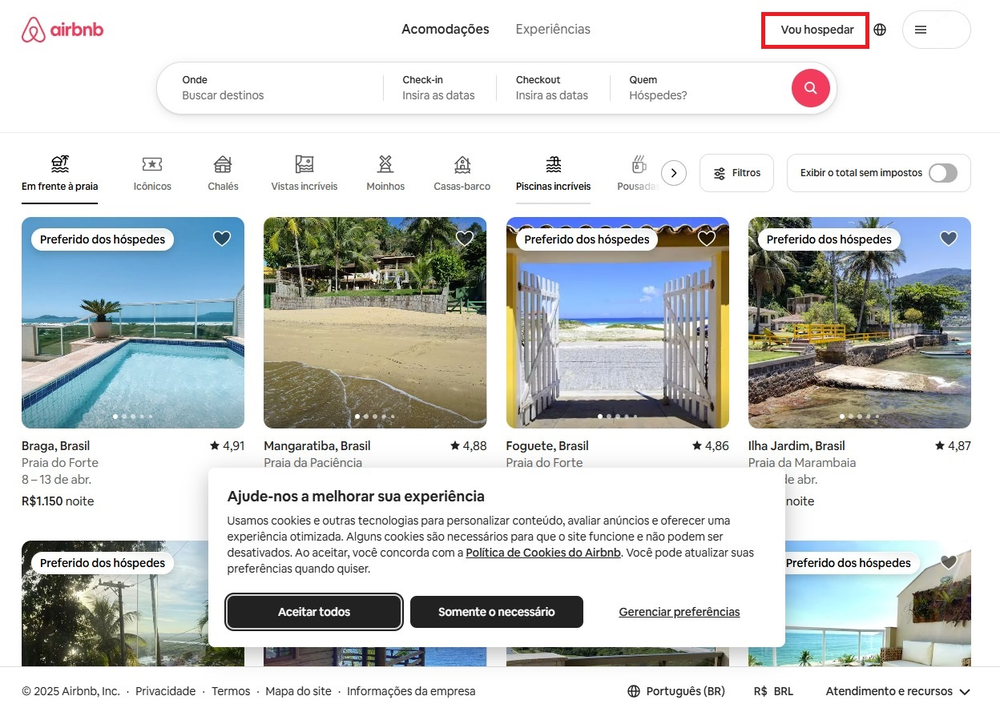Image resolution: width=1000 pixels, height=712 pixels.
Task: Select the Casas-barco category
Action: pyautogui.click(x=462, y=174)
